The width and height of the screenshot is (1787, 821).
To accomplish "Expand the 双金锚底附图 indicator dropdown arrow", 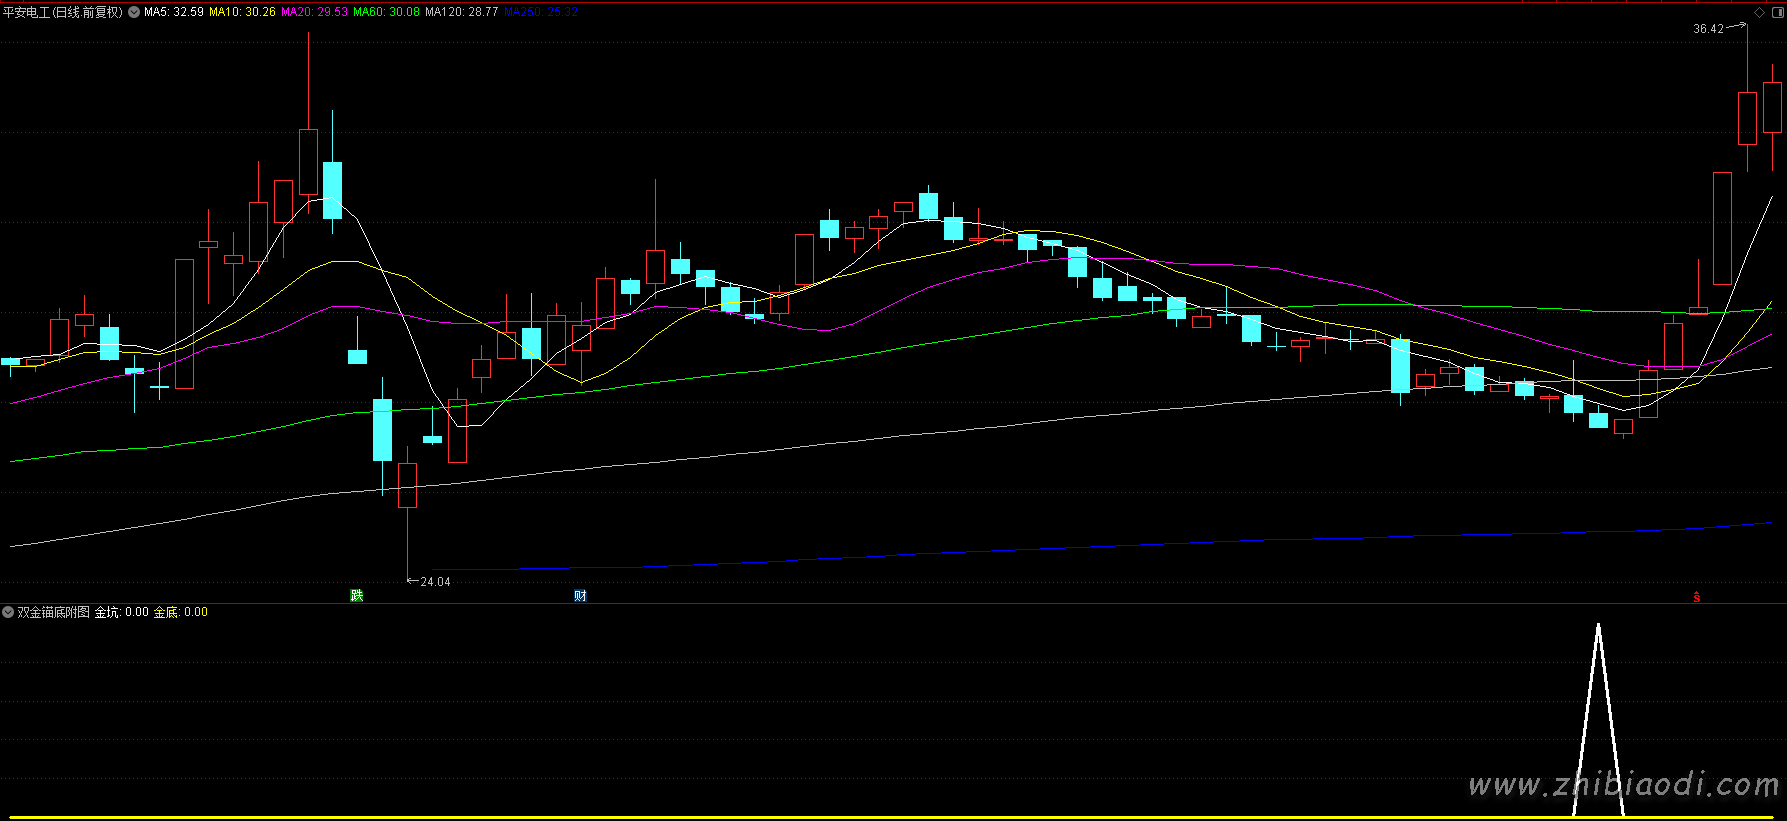I will click(8, 612).
